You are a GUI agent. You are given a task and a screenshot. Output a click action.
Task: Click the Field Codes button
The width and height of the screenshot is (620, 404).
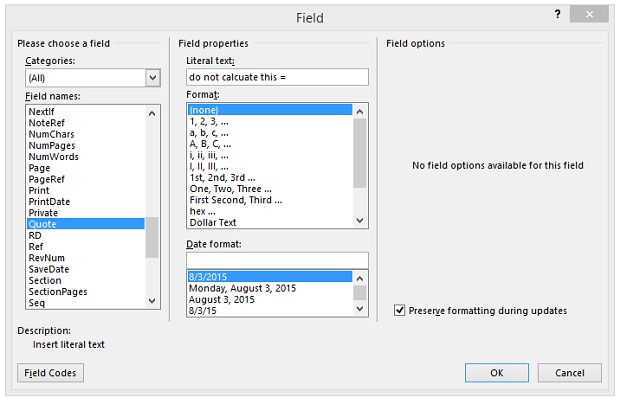click(50, 373)
